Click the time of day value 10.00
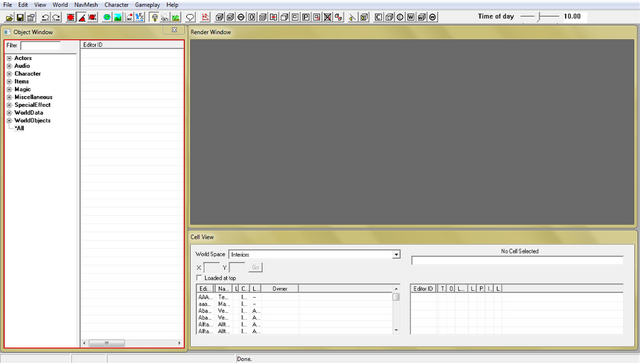 [572, 16]
